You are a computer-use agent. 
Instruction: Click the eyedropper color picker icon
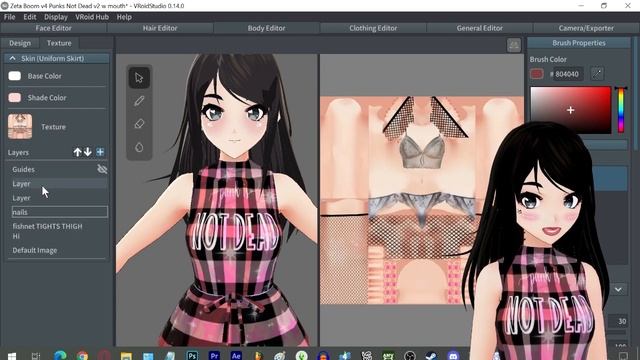point(597,74)
